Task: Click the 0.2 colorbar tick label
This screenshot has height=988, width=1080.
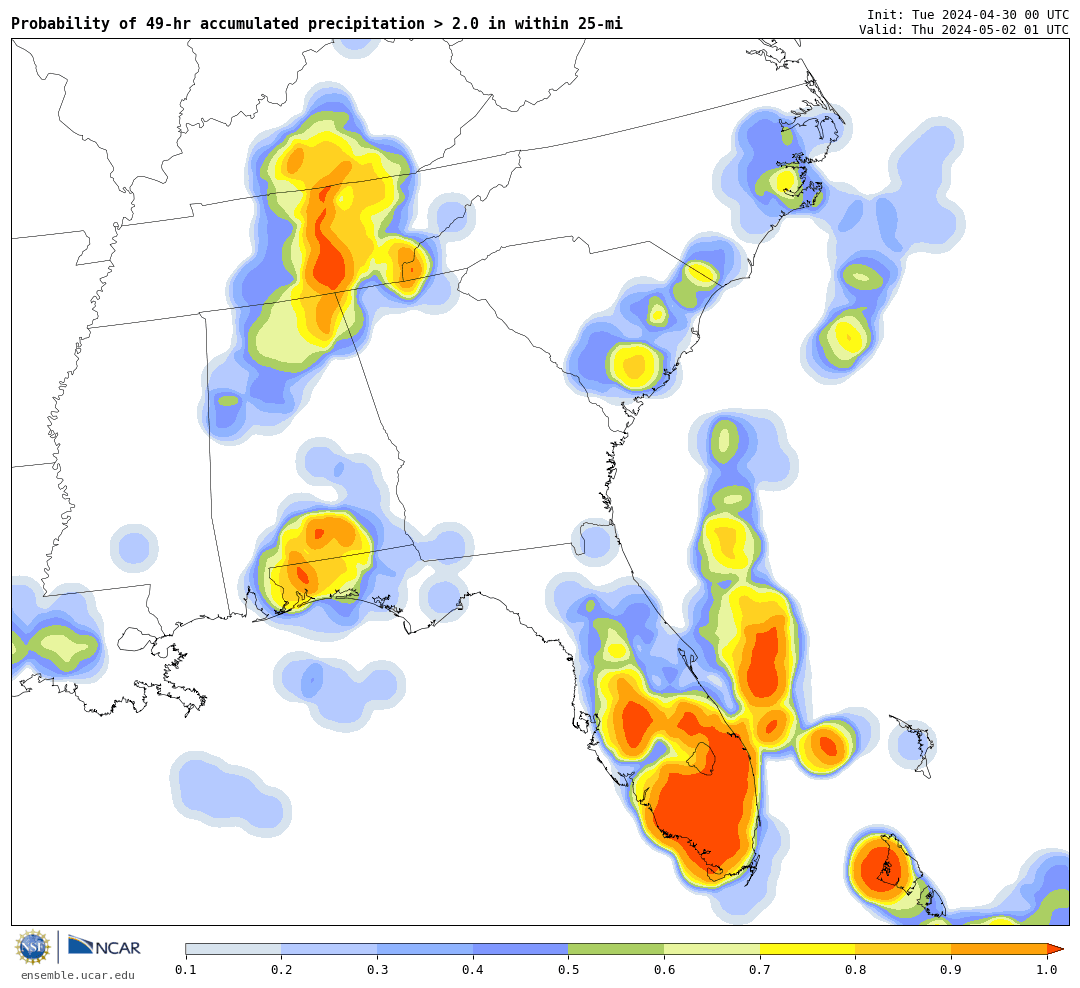Action: coord(281,969)
